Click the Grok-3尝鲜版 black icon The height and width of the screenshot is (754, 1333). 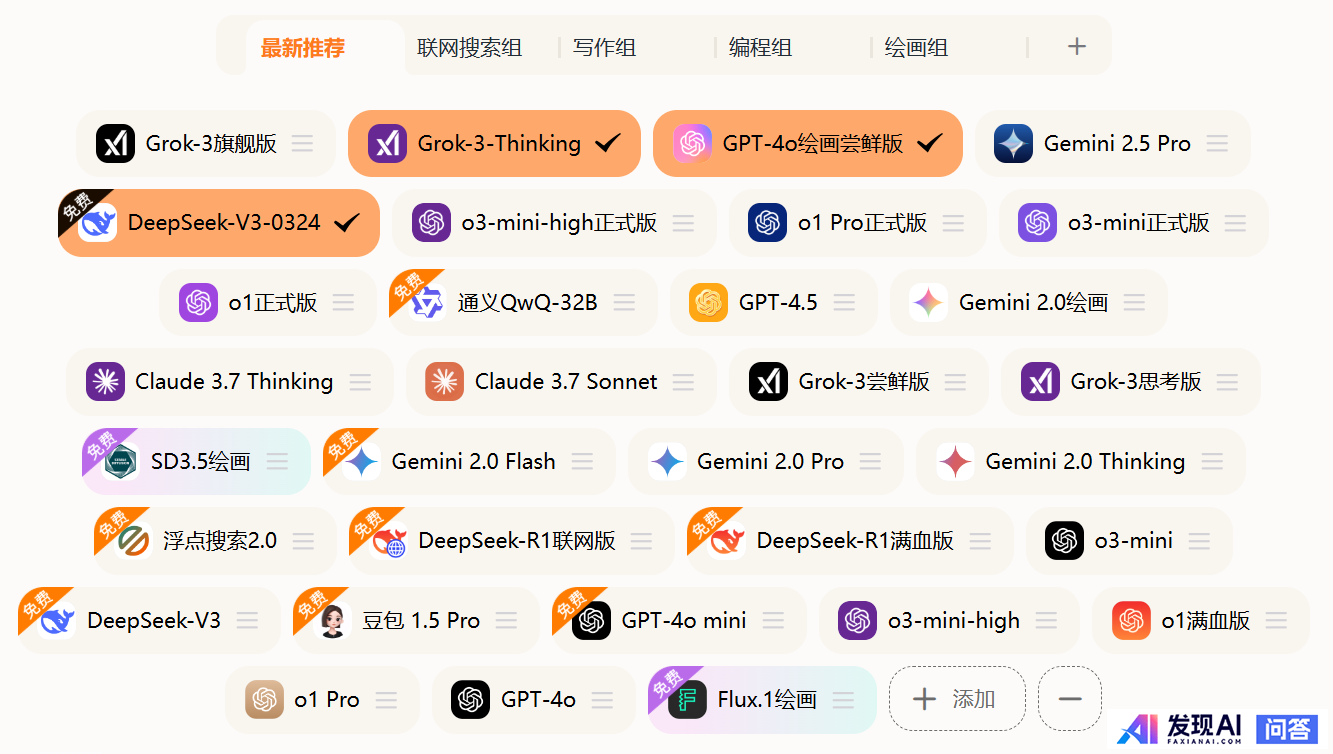(x=768, y=382)
